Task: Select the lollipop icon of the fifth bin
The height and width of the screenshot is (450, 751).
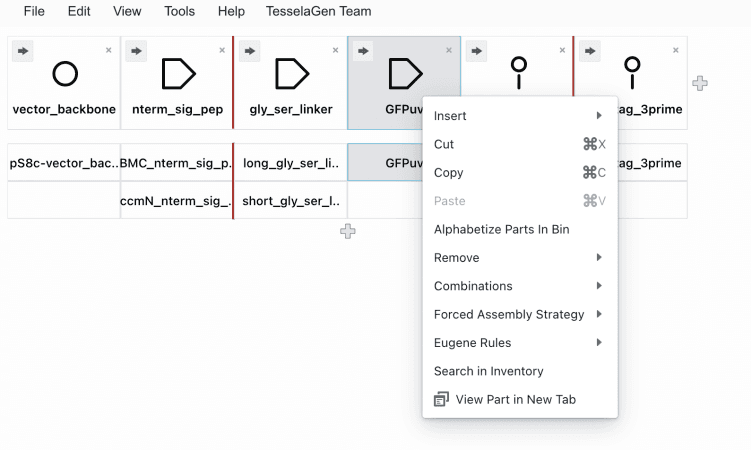Action: point(519,73)
